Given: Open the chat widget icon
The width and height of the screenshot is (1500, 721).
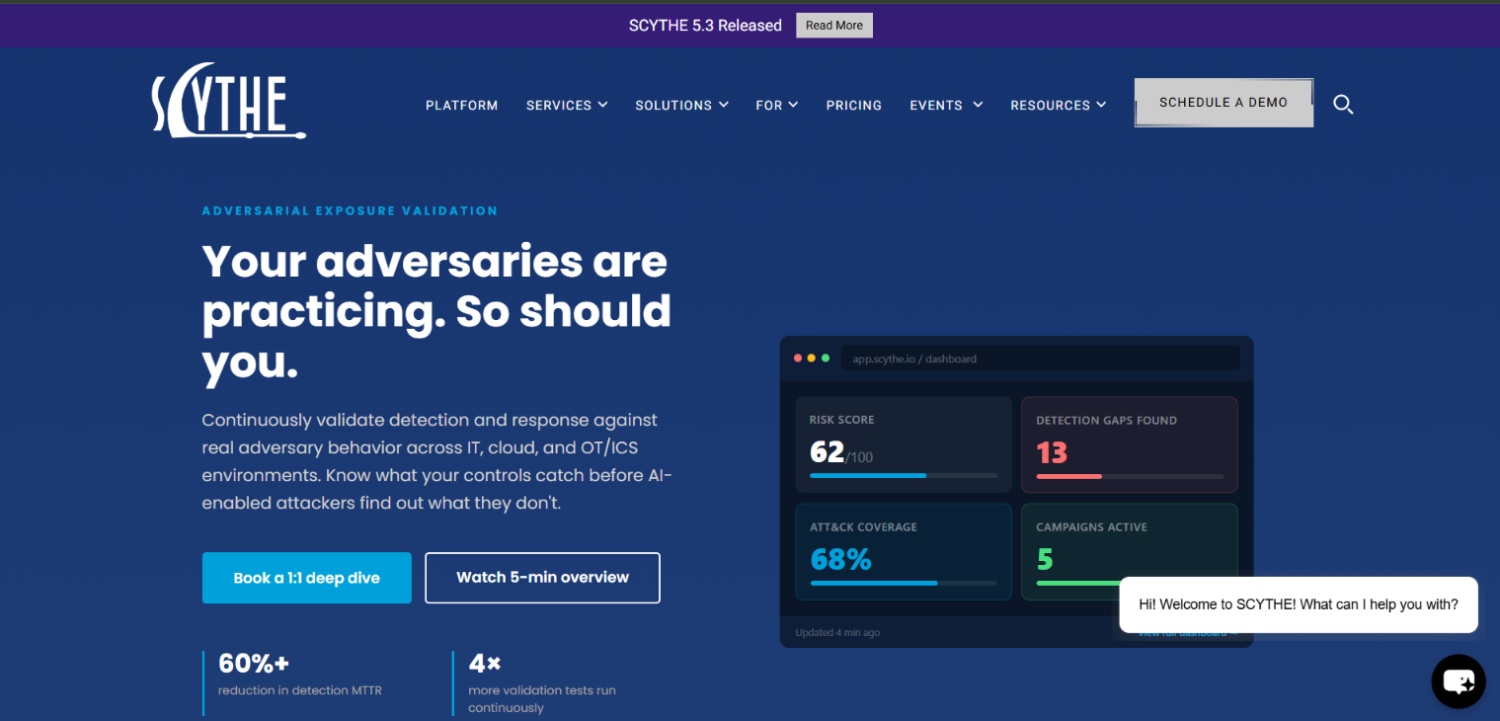Looking at the screenshot, I should click(x=1458, y=681).
